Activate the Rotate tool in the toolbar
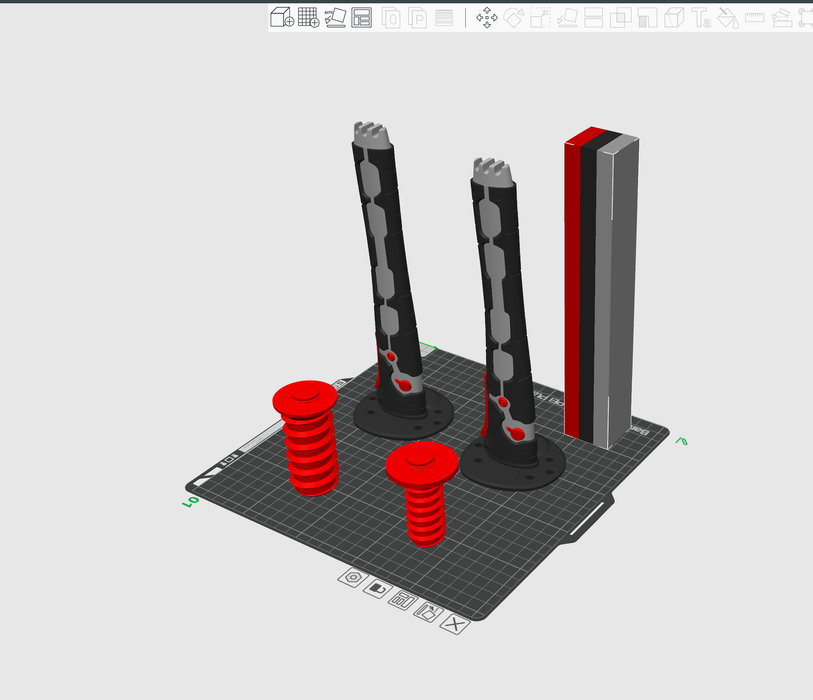The width and height of the screenshot is (813, 700). point(514,17)
